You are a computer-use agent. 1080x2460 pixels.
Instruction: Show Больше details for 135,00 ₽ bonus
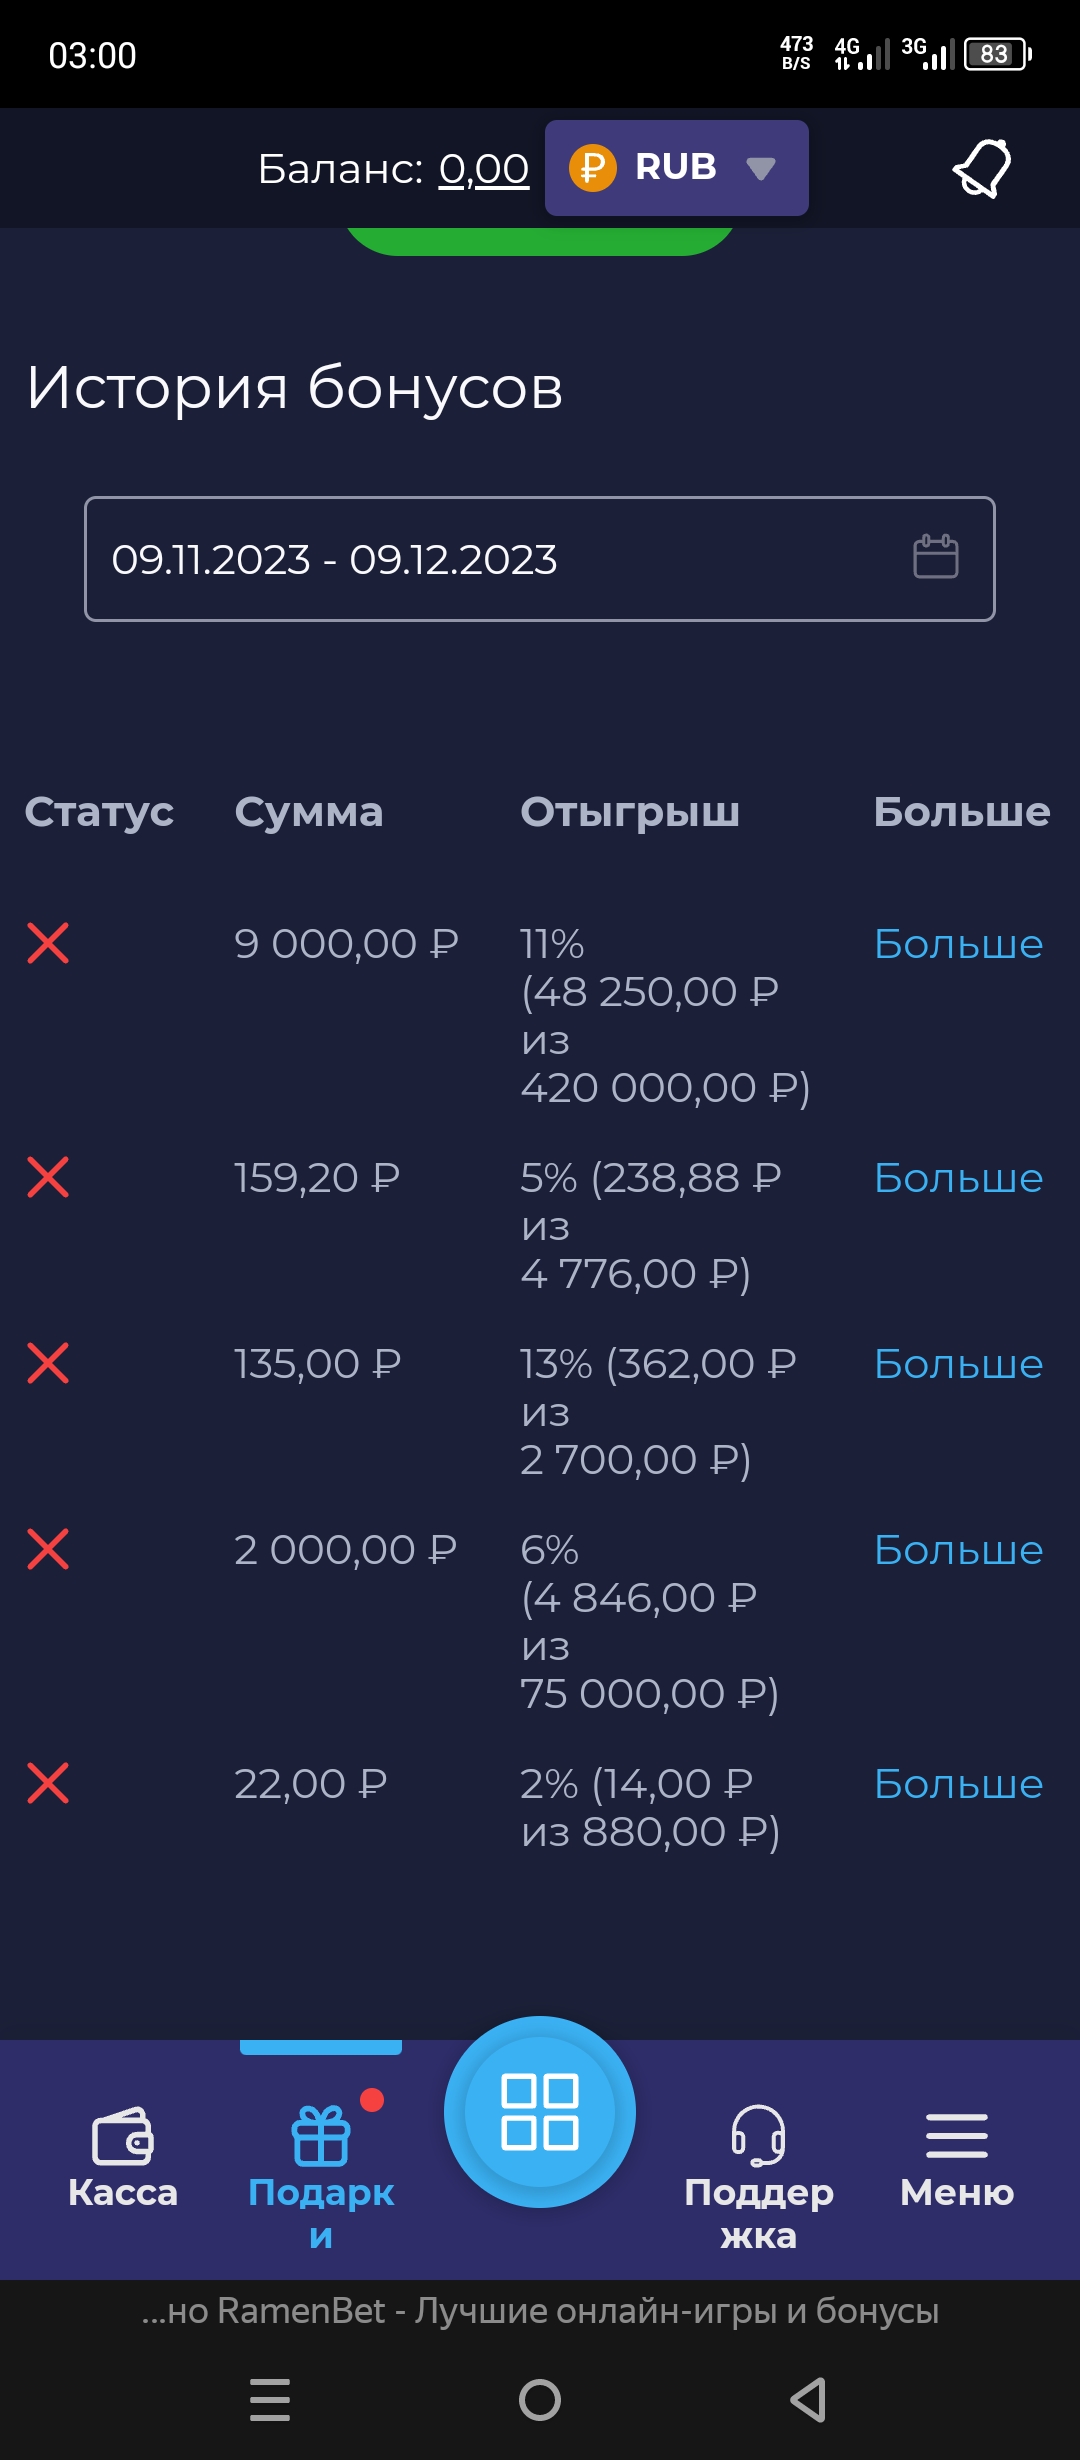click(x=958, y=1364)
